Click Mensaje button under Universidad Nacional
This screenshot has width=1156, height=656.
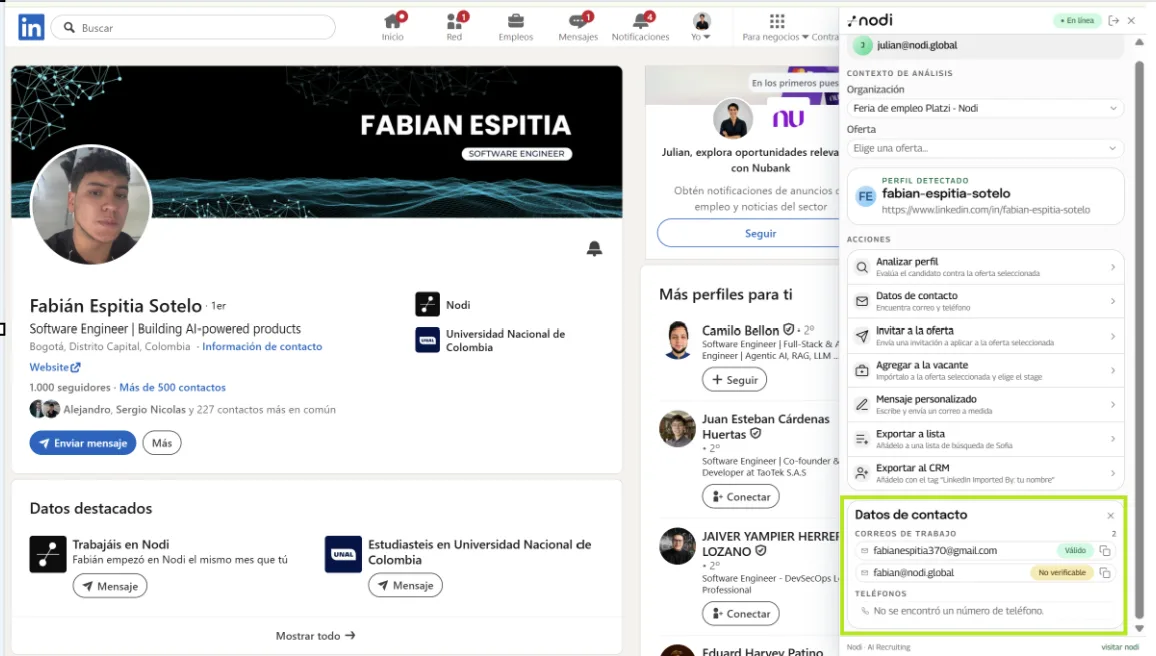405,585
